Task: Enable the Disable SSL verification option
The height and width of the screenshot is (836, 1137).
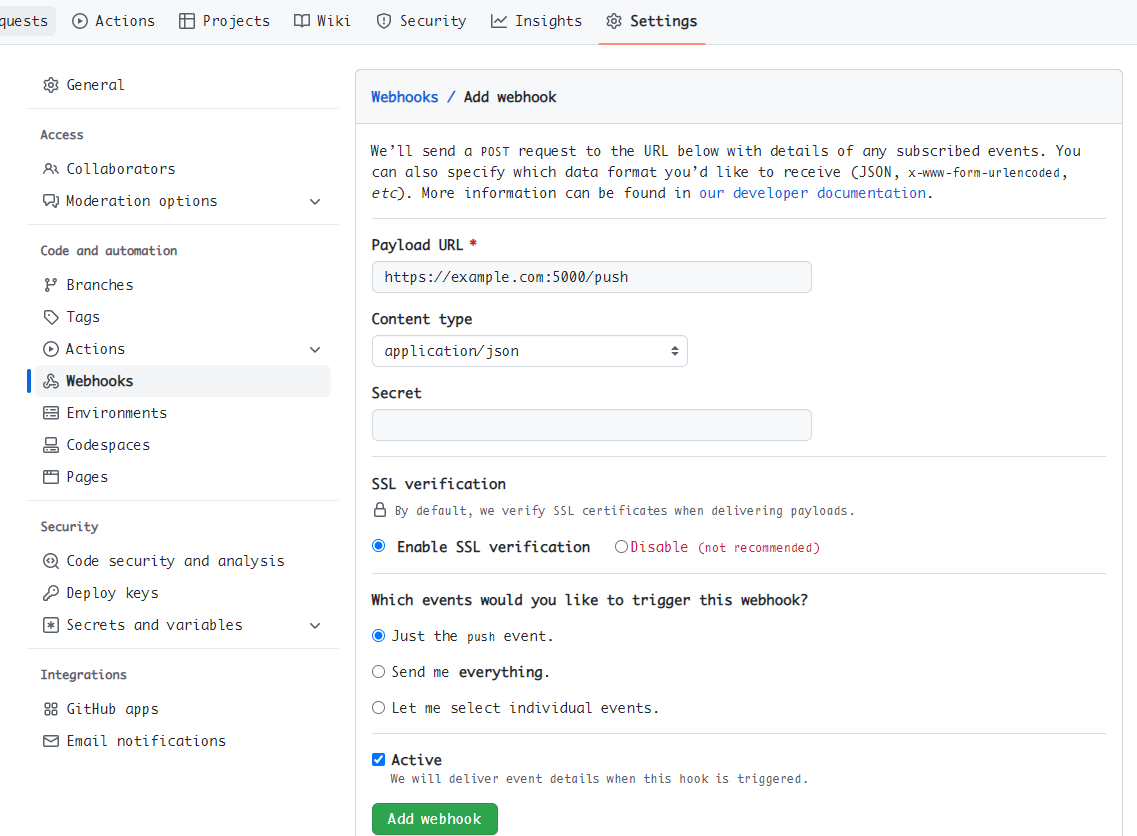Action: (x=622, y=546)
